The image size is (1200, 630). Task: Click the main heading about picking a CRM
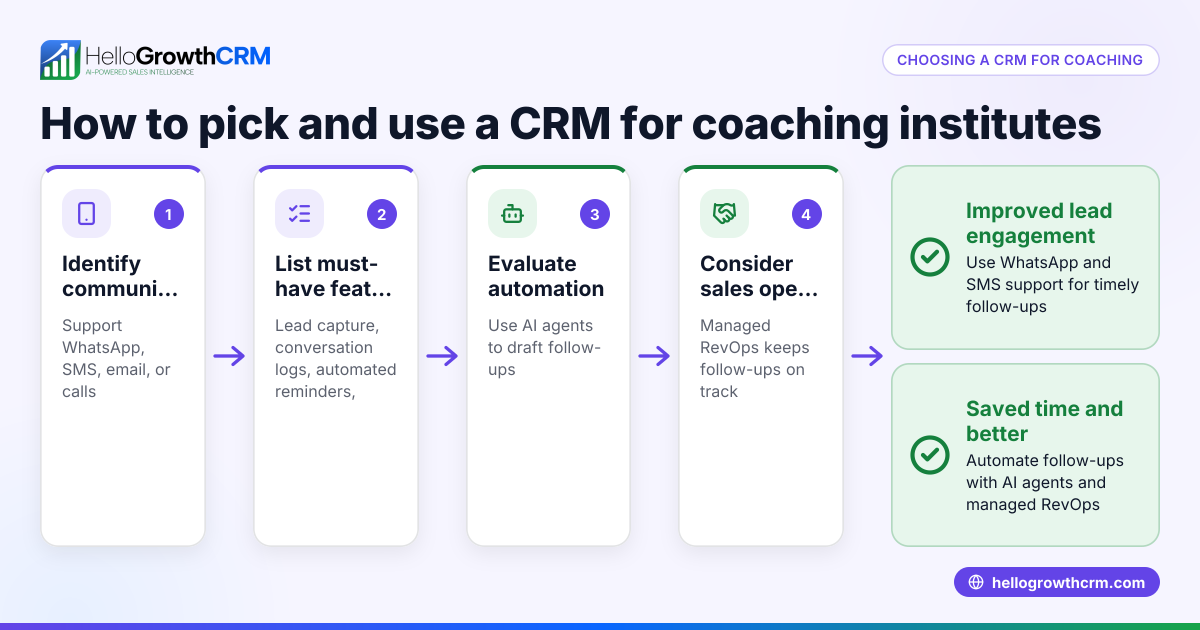(x=571, y=123)
